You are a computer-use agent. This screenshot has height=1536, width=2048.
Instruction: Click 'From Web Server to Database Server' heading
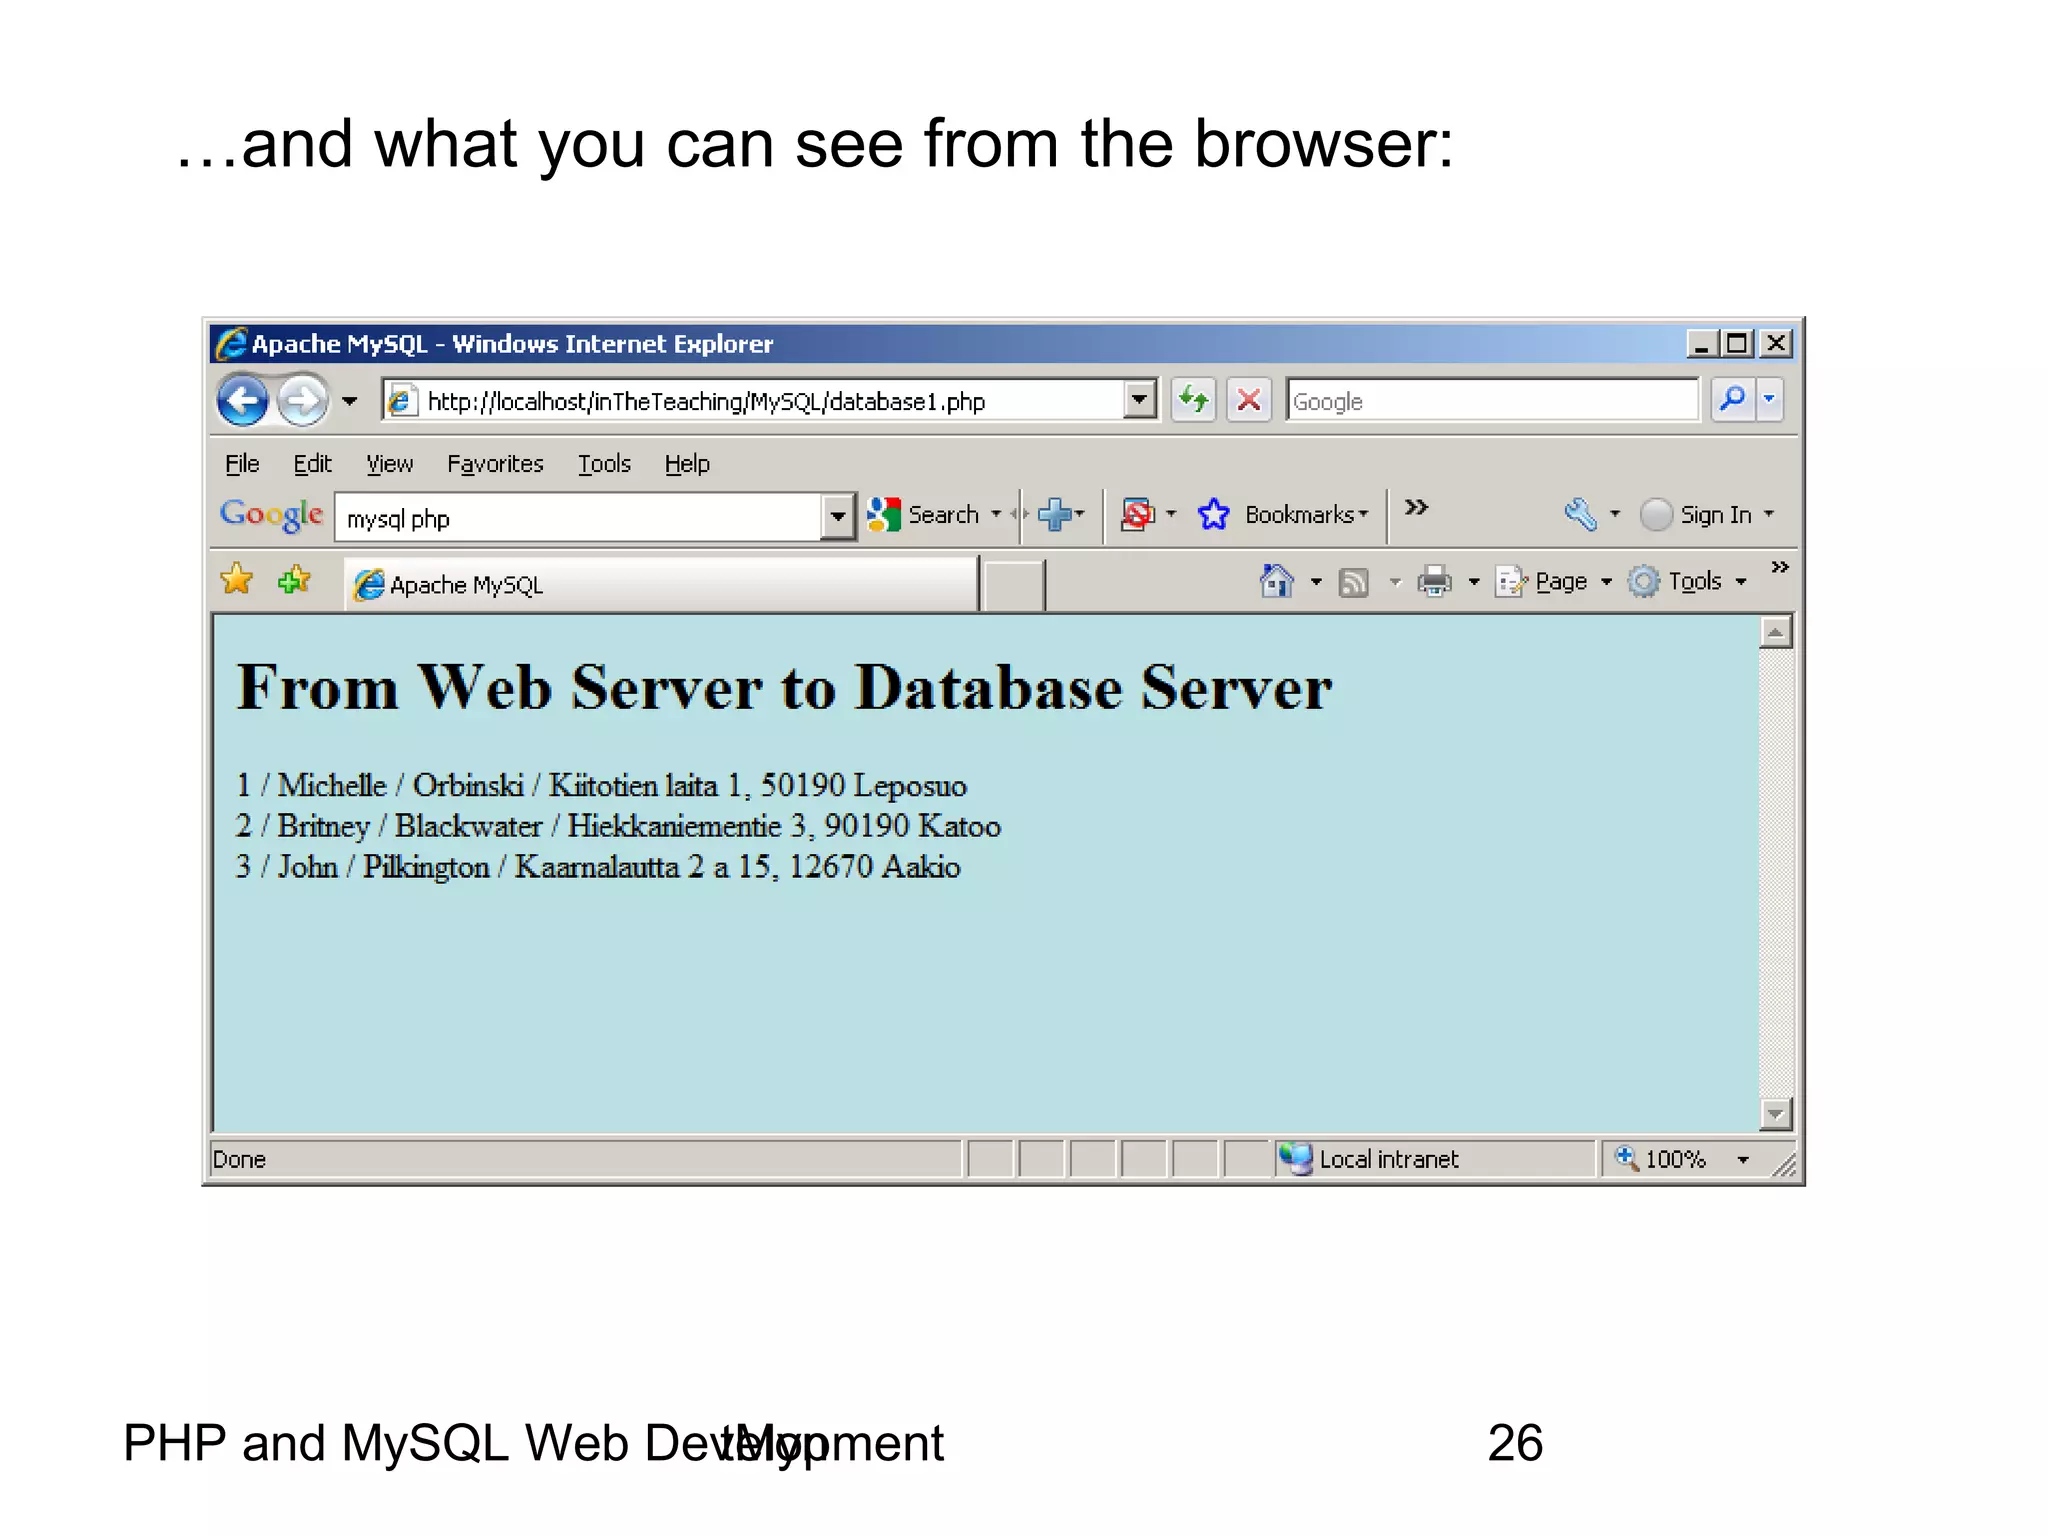tap(784, 688)
